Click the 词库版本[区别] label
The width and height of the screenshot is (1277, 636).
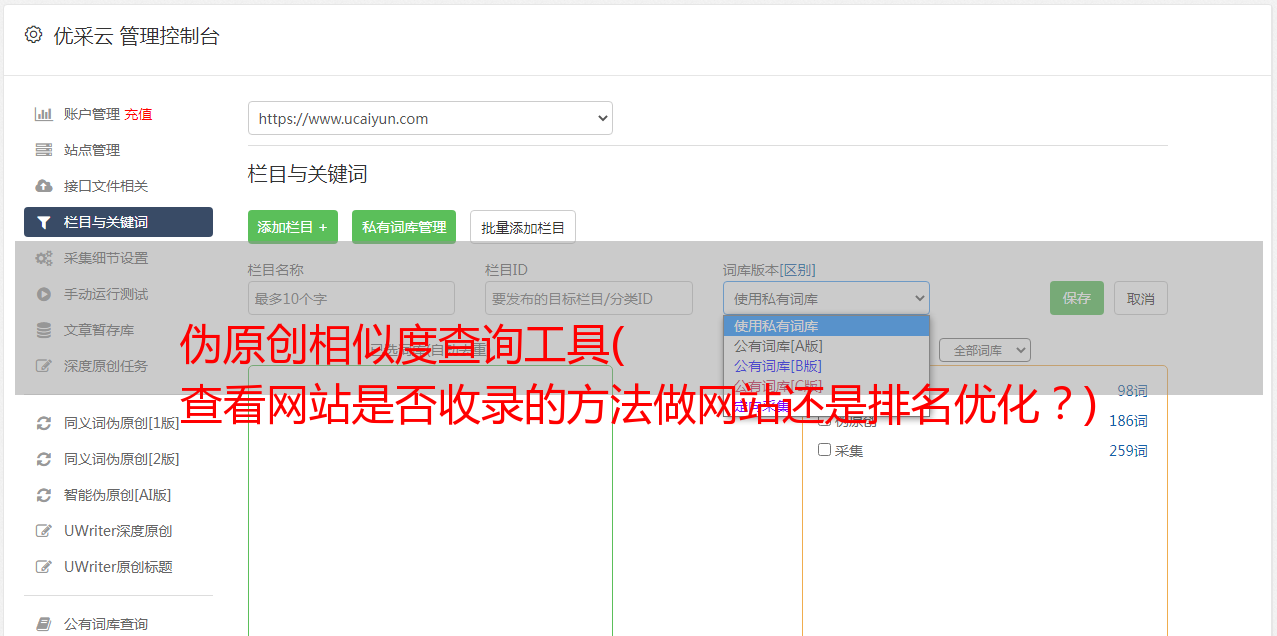pos(769,270)
